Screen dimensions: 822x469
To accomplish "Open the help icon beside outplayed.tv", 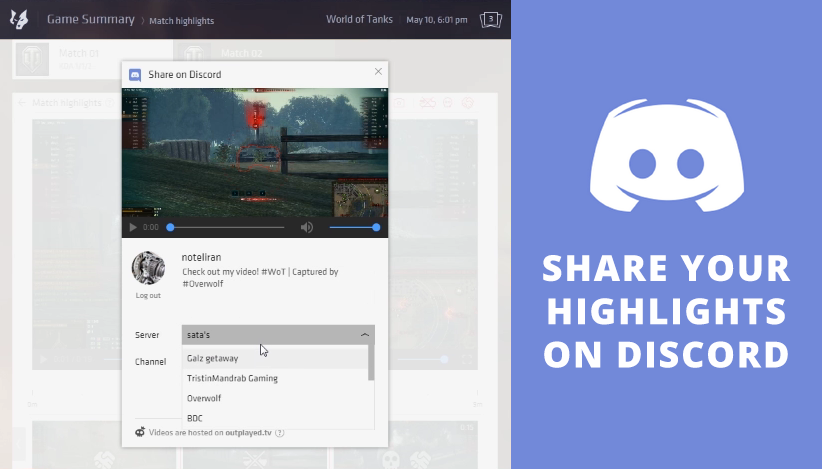I will pyautogui.click(x=280, y=433).
